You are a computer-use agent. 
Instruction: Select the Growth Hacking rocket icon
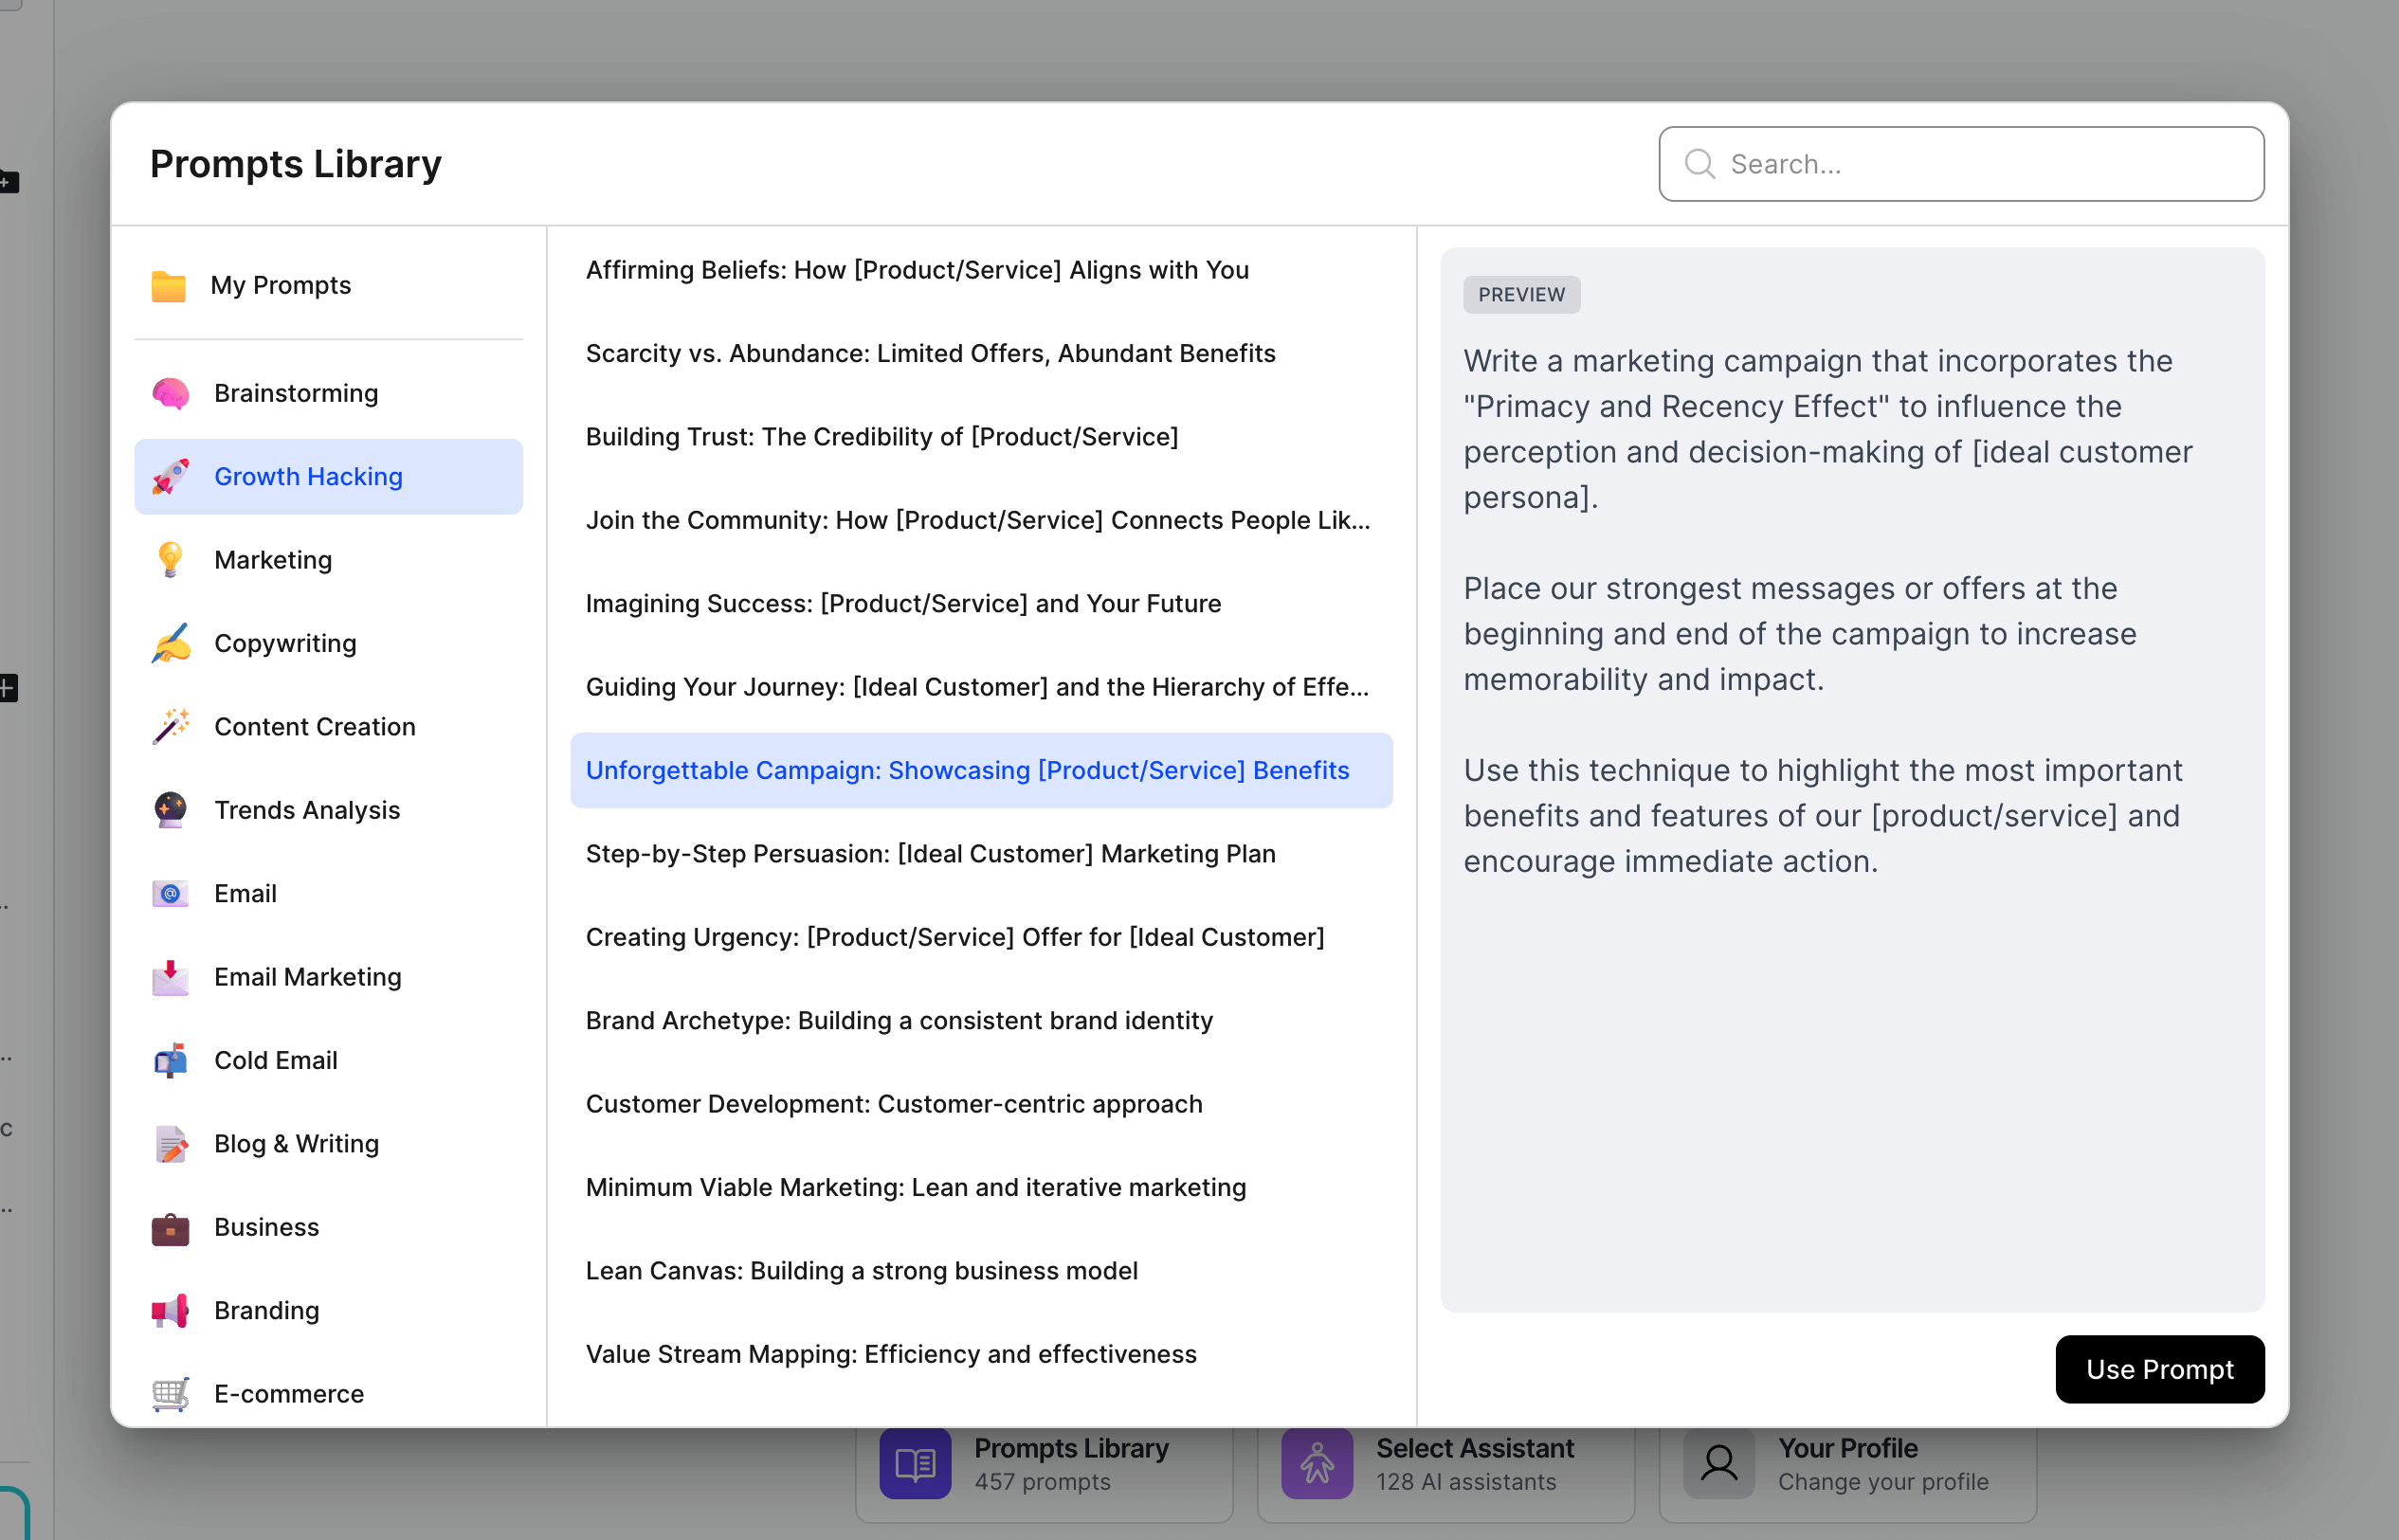coord(170,476)
